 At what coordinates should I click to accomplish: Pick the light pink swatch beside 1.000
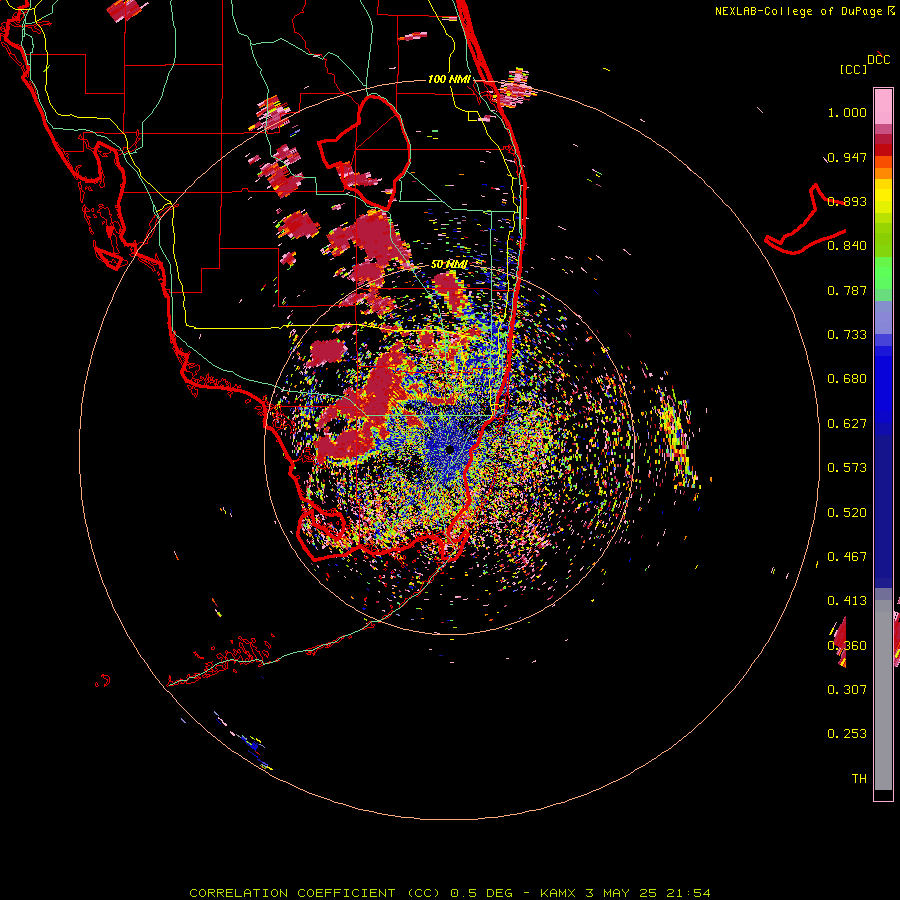coord(883,107)
